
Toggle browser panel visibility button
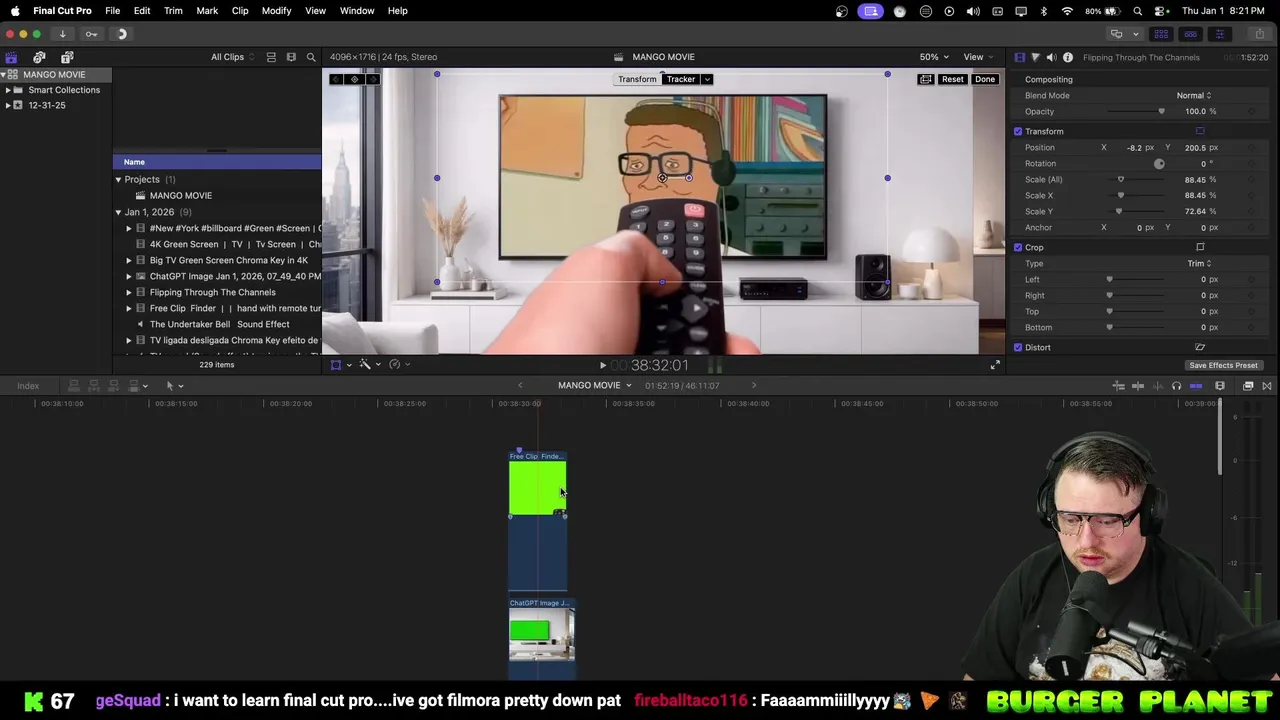pos(1161,34)
